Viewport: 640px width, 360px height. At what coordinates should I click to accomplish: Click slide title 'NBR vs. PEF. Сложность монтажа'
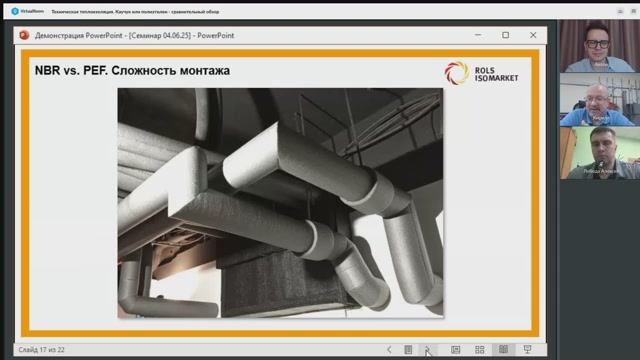[x=132, y=71]
